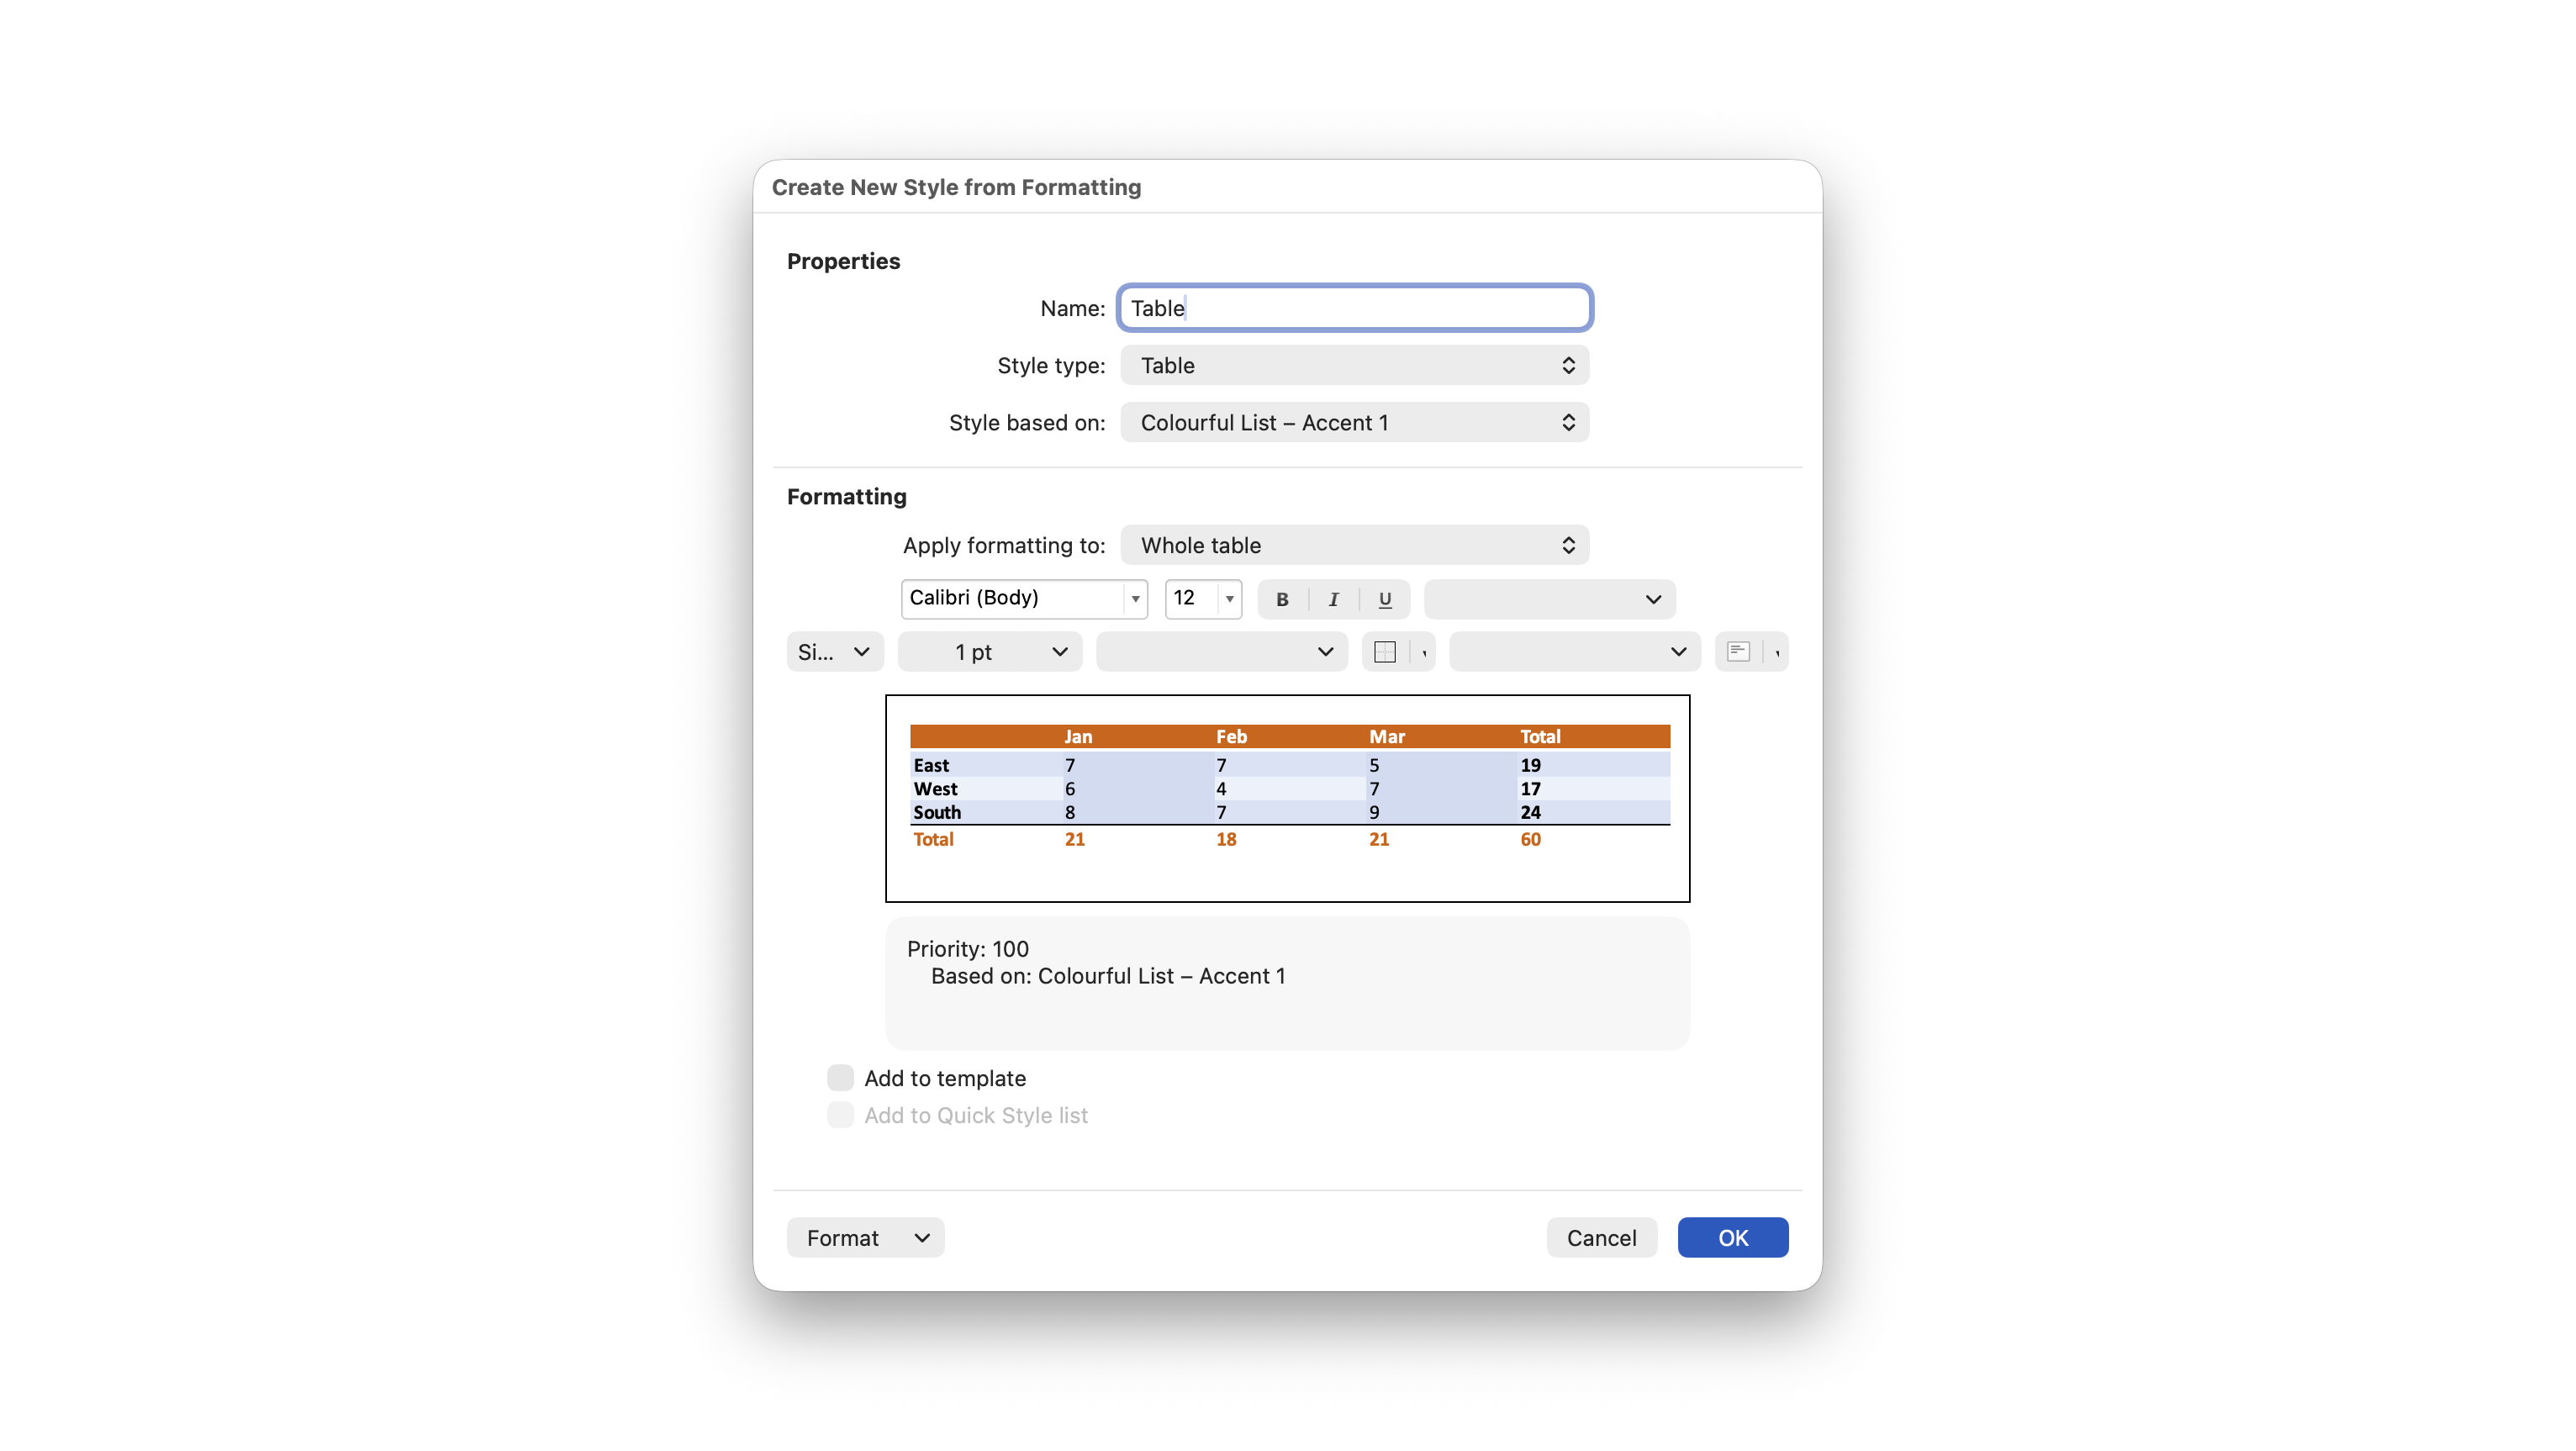
Task: Open the cell alignment options arrow
Action: coord(1777,652)
